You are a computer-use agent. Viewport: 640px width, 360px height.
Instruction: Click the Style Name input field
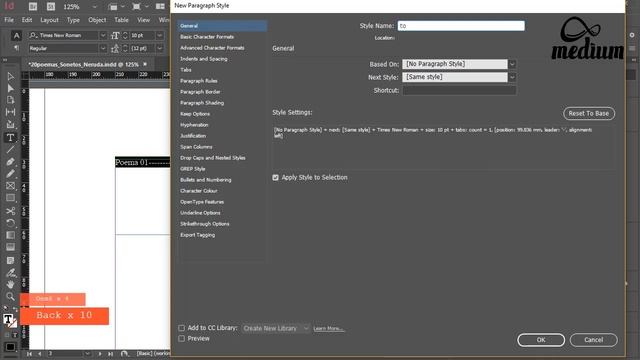(461, 26)
